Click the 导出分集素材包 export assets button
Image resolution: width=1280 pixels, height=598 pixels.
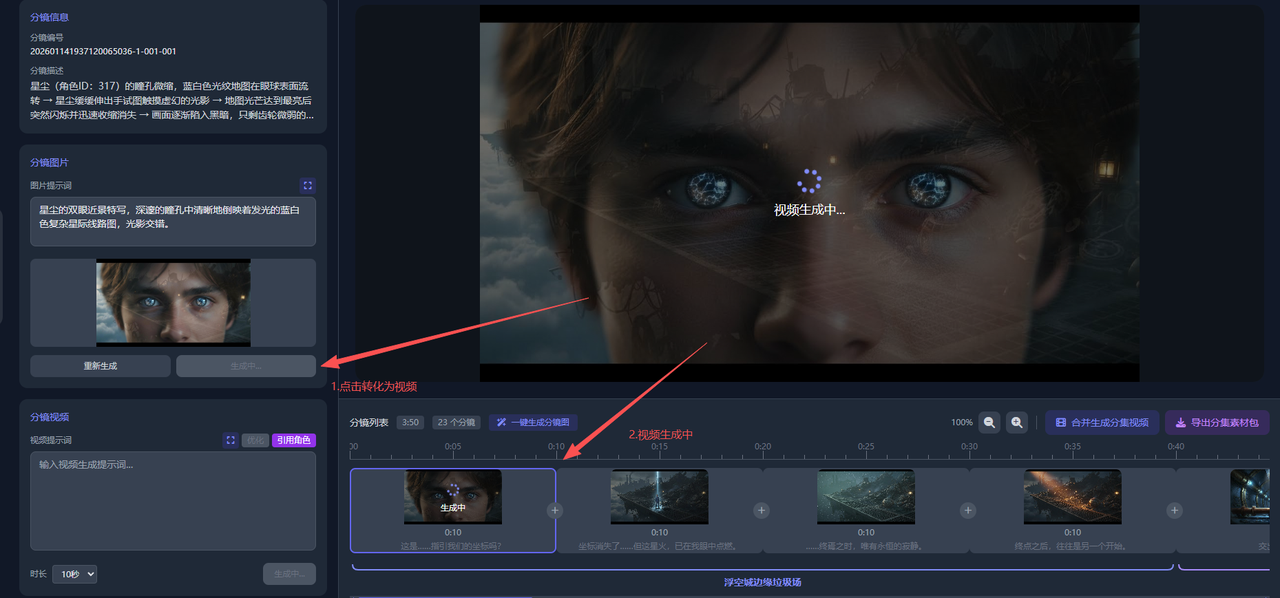tap(1217, 423)
